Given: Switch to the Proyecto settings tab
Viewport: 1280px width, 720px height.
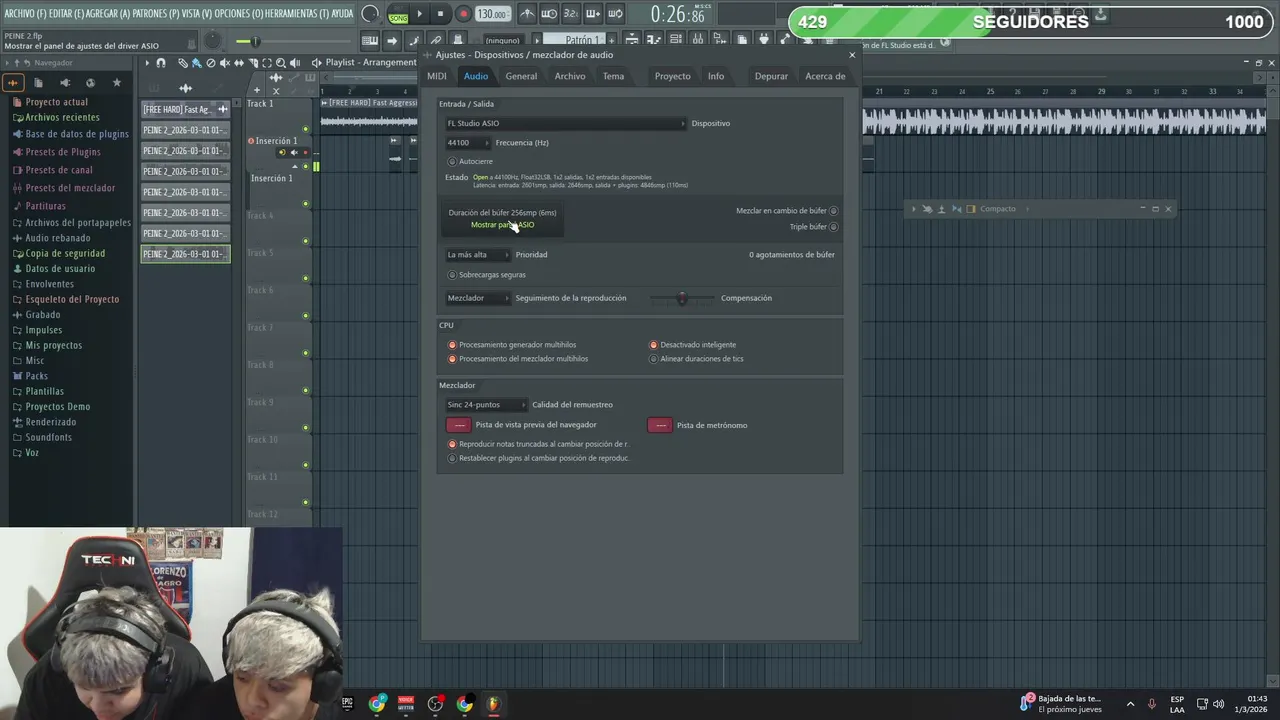Looking at the screenshot, I should [x=672, y=76].
